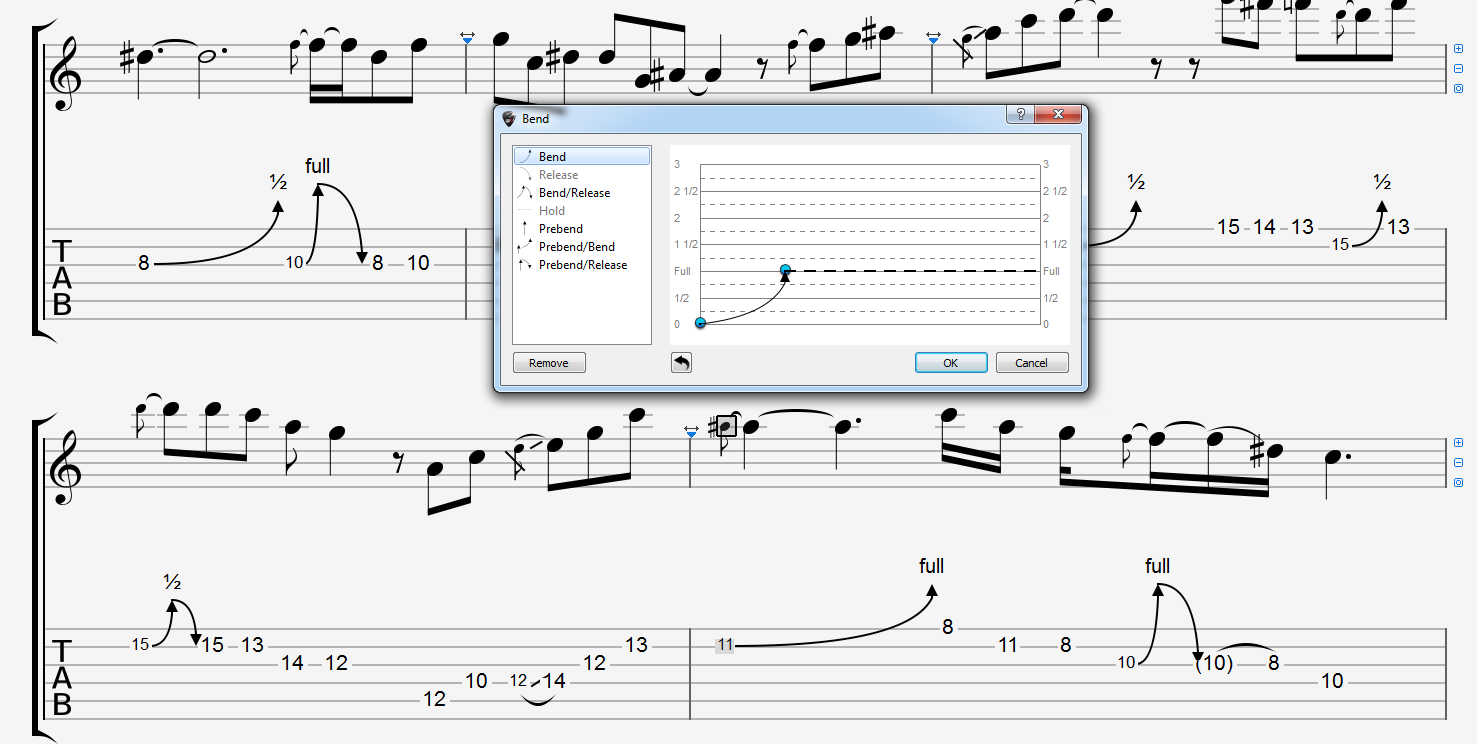The image size is (1477, 744).
Task: Click the bend curve start point at 0
Action: click(x=700, y=322)
